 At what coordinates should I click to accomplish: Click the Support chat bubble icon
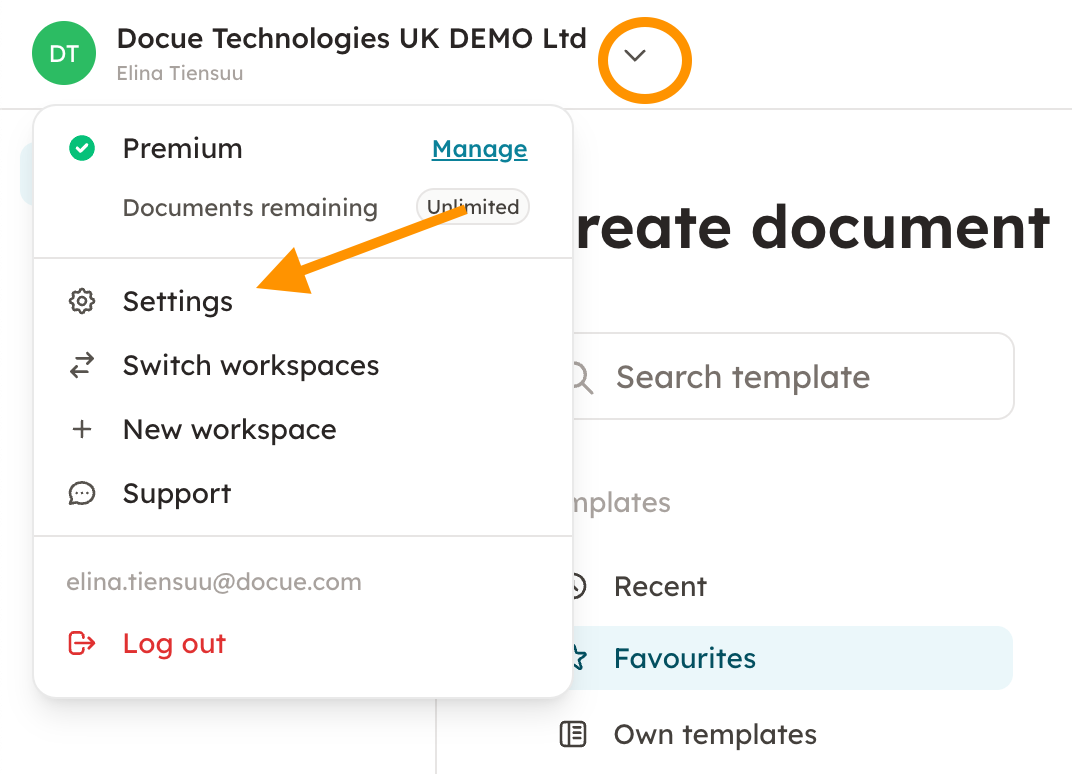point(82,494)
